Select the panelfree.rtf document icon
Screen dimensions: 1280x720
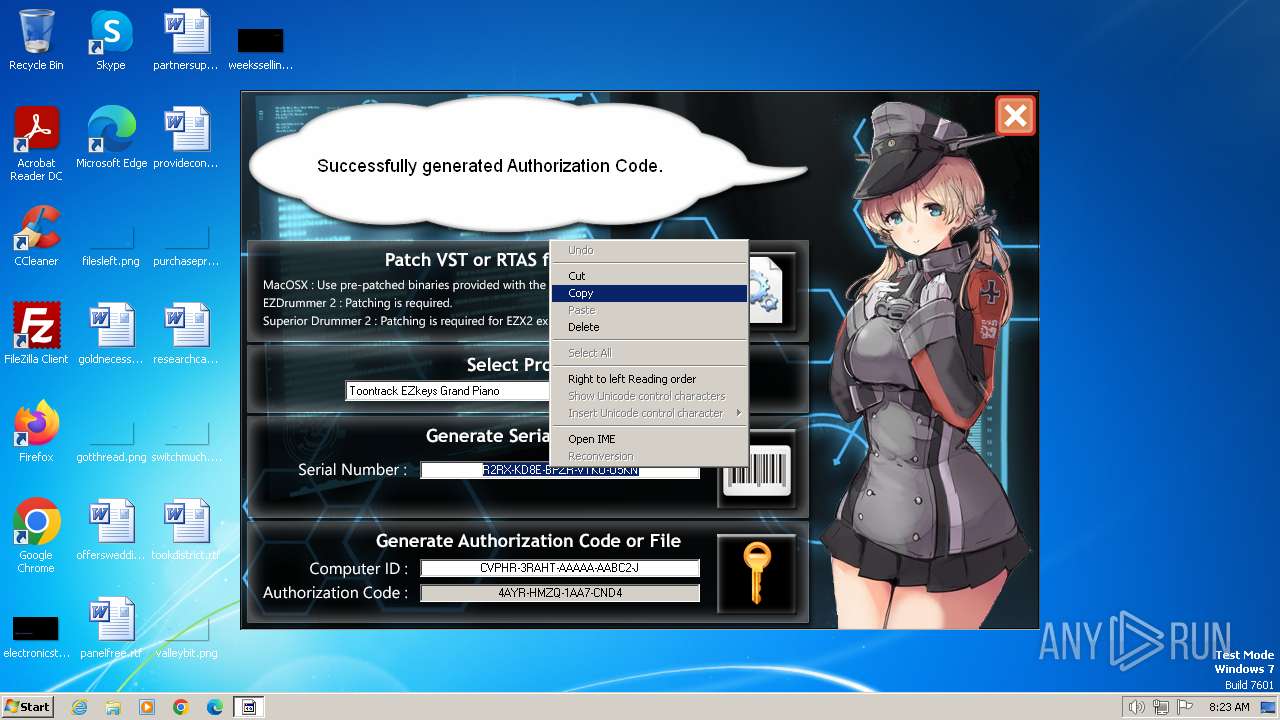[111, 628]
